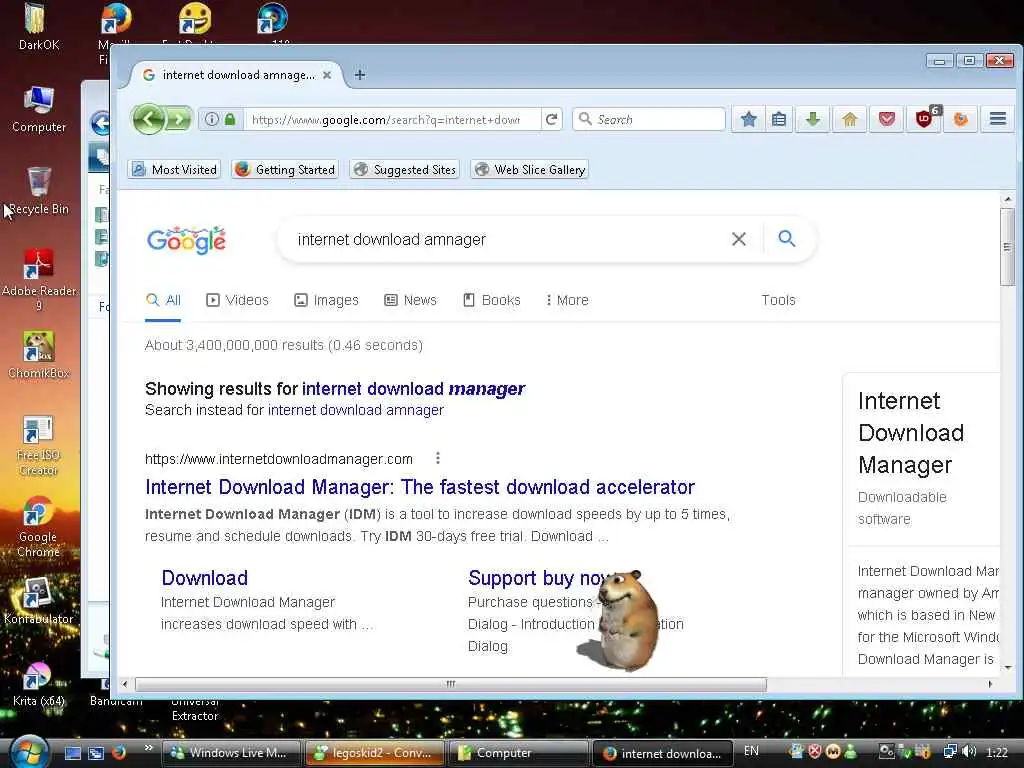Launch Google Chrome desktop shortcut
The image size is (1024, 768).
(x=39, y=526)
